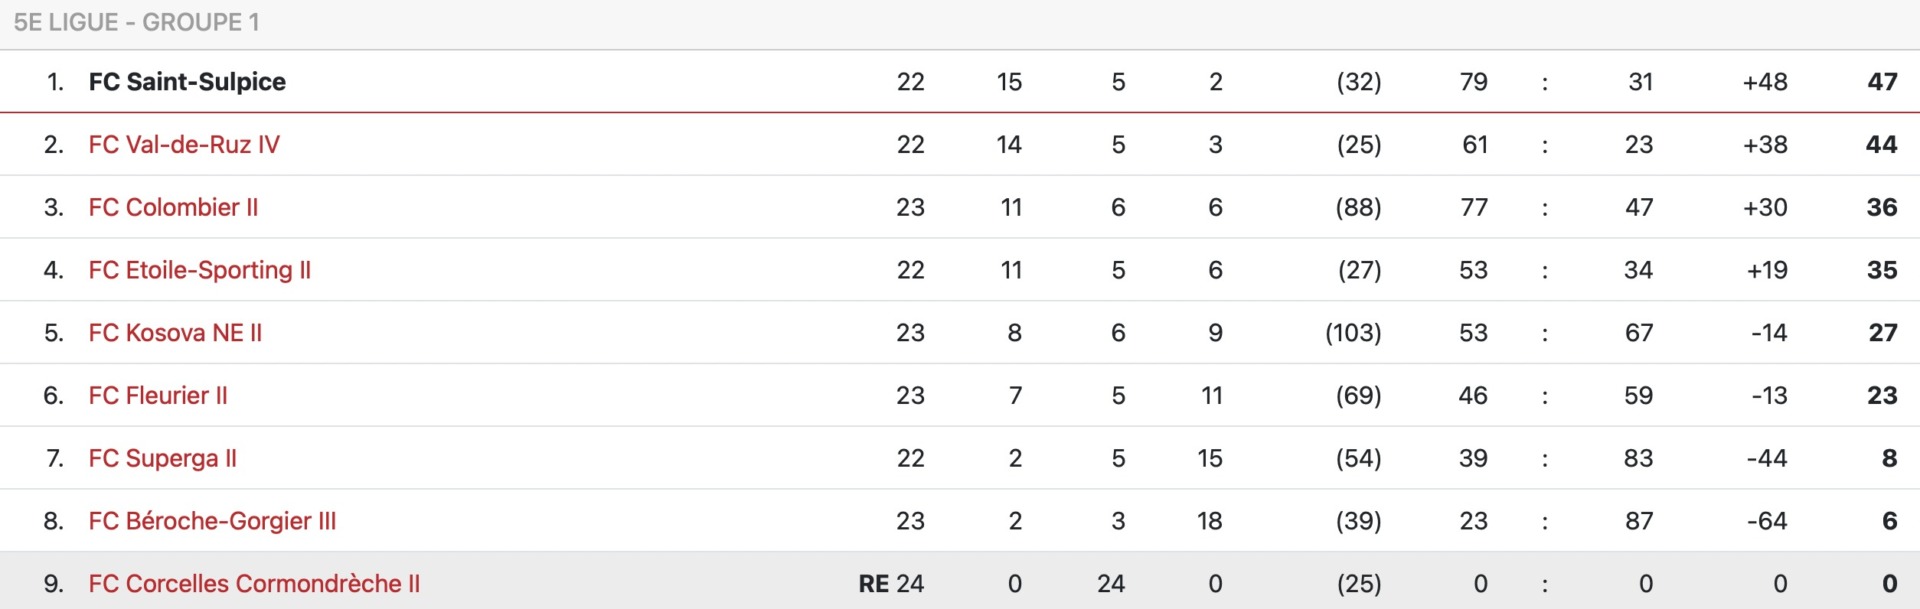Open FC Béroche-Gorgier III team link

click(212, 521)
